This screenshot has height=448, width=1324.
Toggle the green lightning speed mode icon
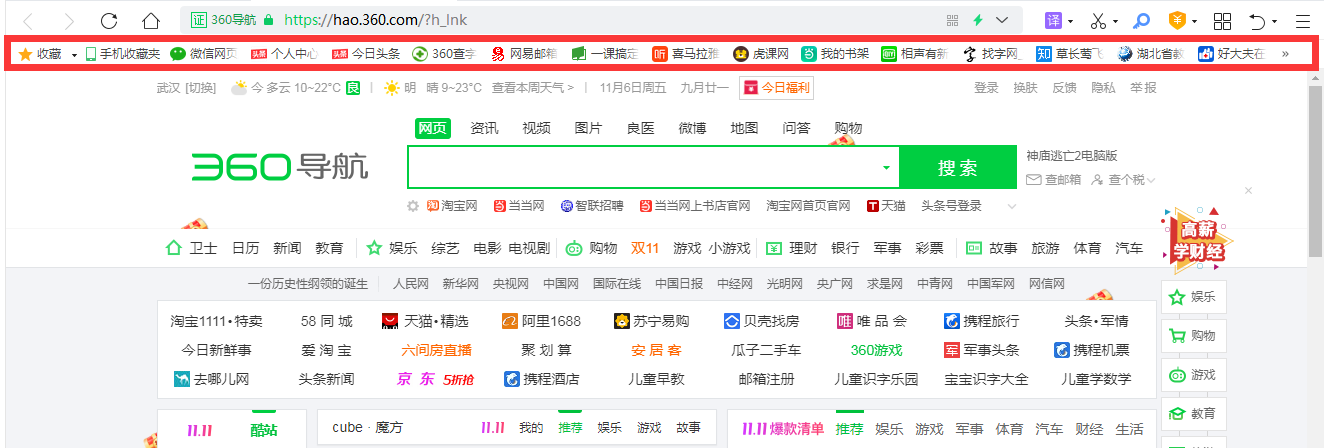click(977, 20)
